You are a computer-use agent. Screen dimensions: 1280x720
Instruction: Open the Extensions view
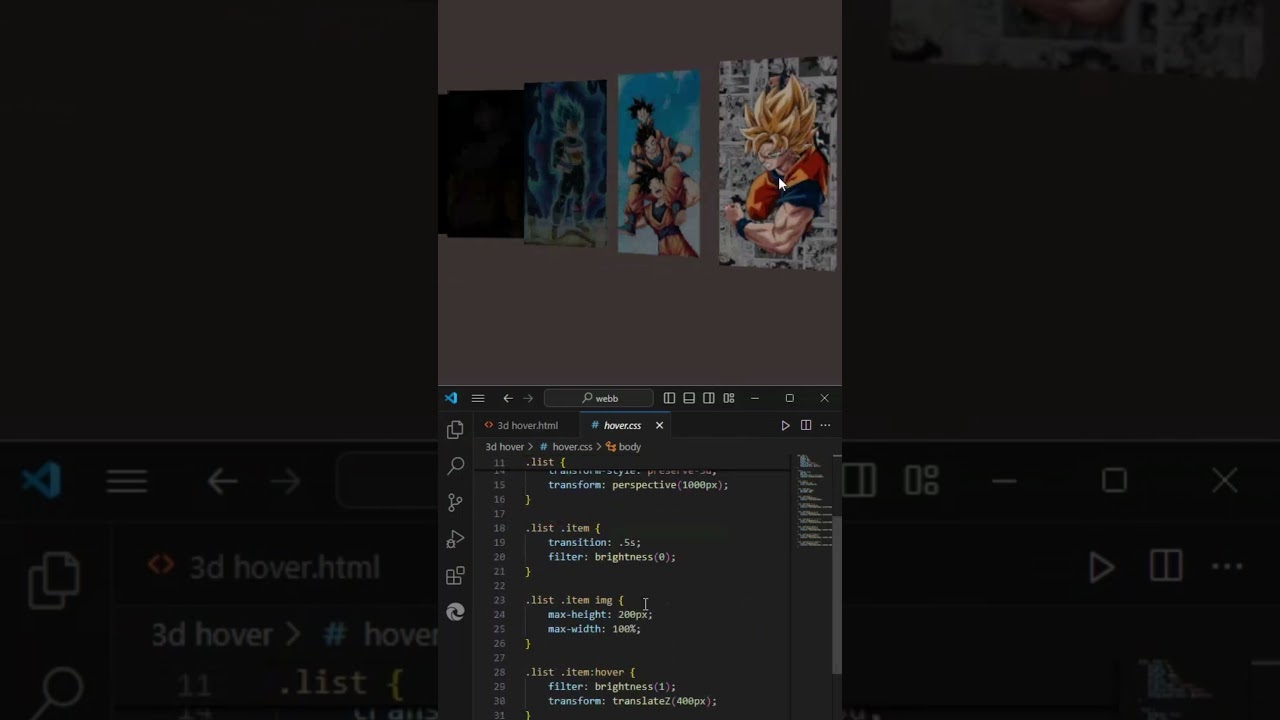pos(455,576)
